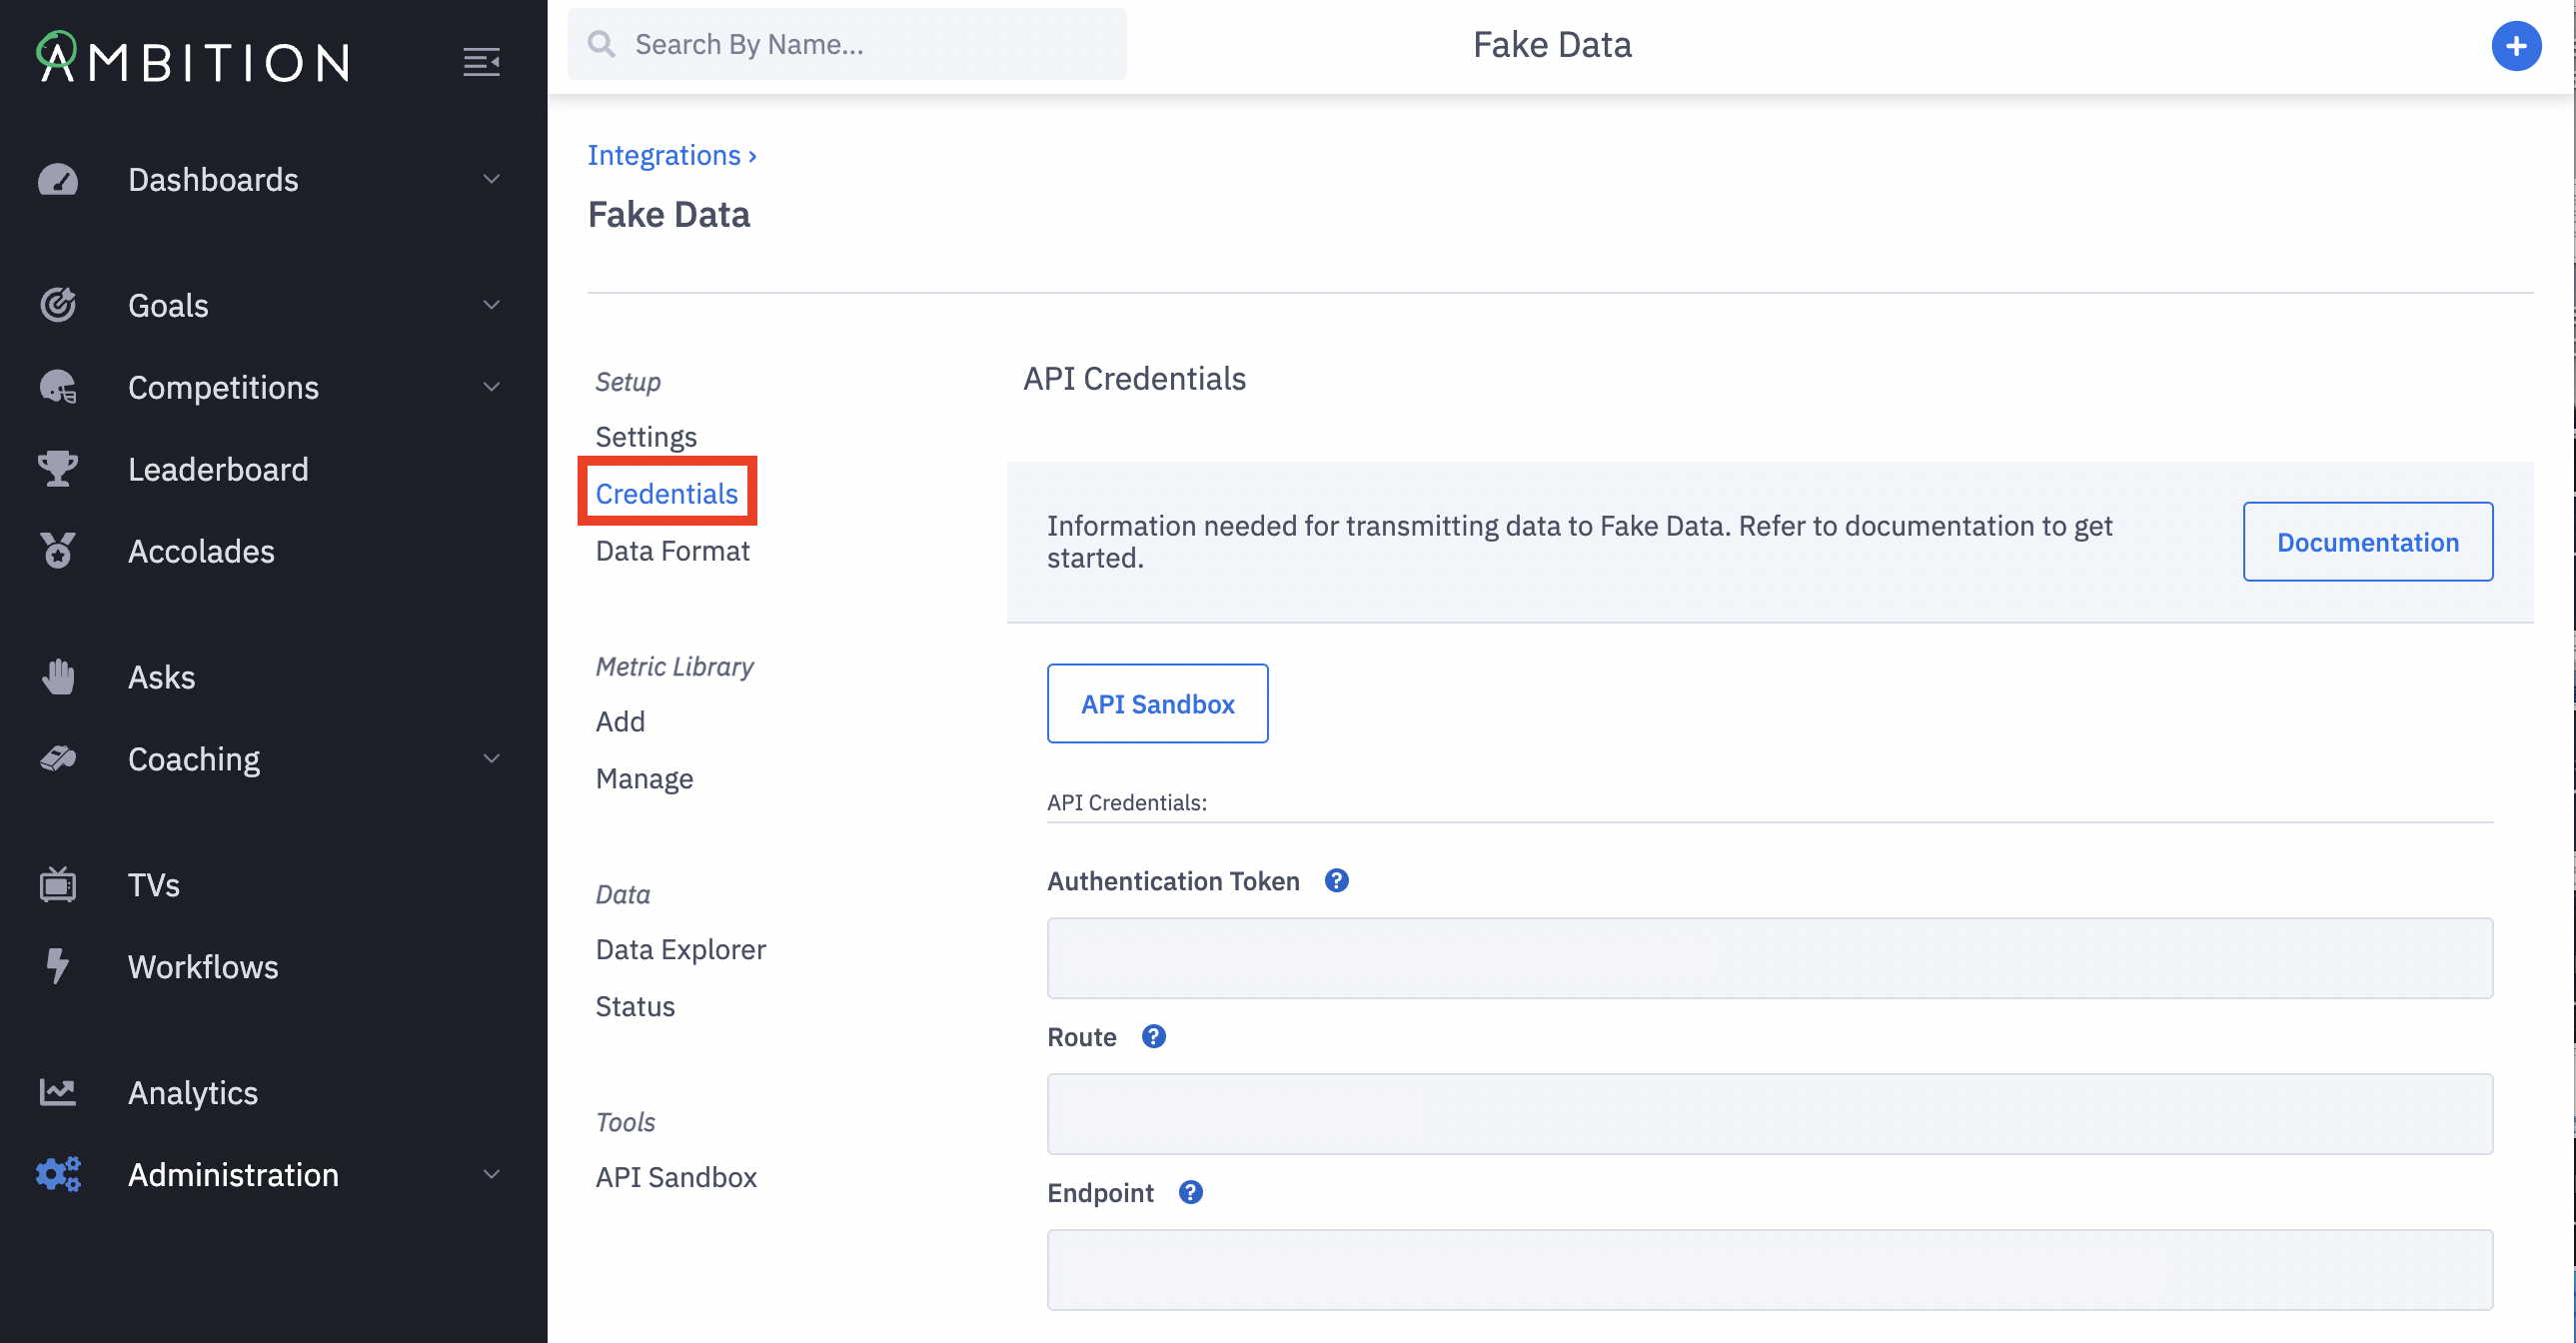The image size is (2576, 1343).
Task: Expand the Administration menu chevron
Action: pyautogui.click(x=491, y=1174)
